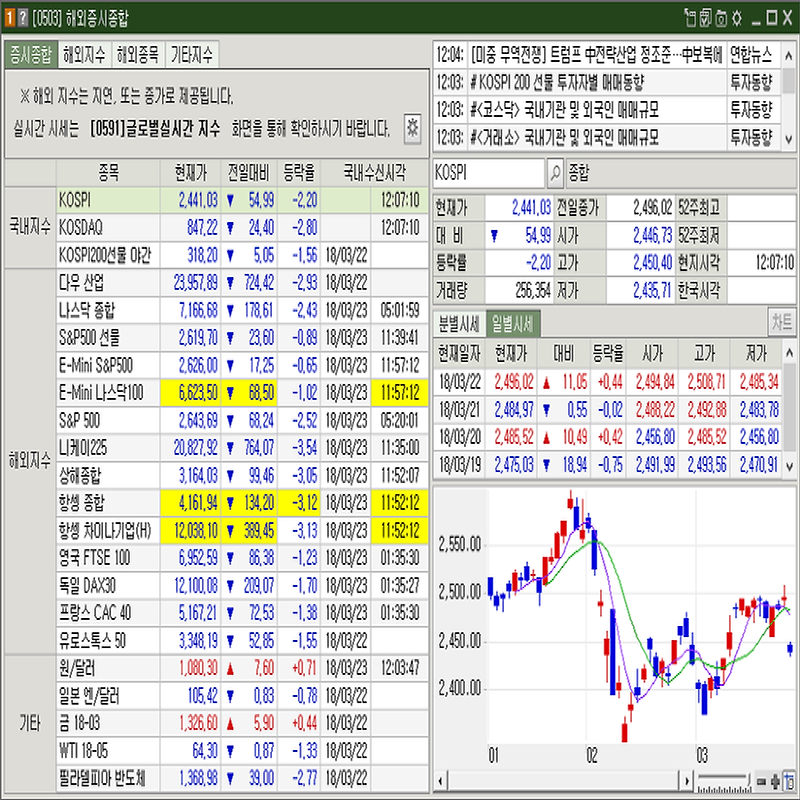The width and height of the screenshot is (800, 800).
Task: Toggle the chart option icon at bottom right corner
Action: point(789,780)
